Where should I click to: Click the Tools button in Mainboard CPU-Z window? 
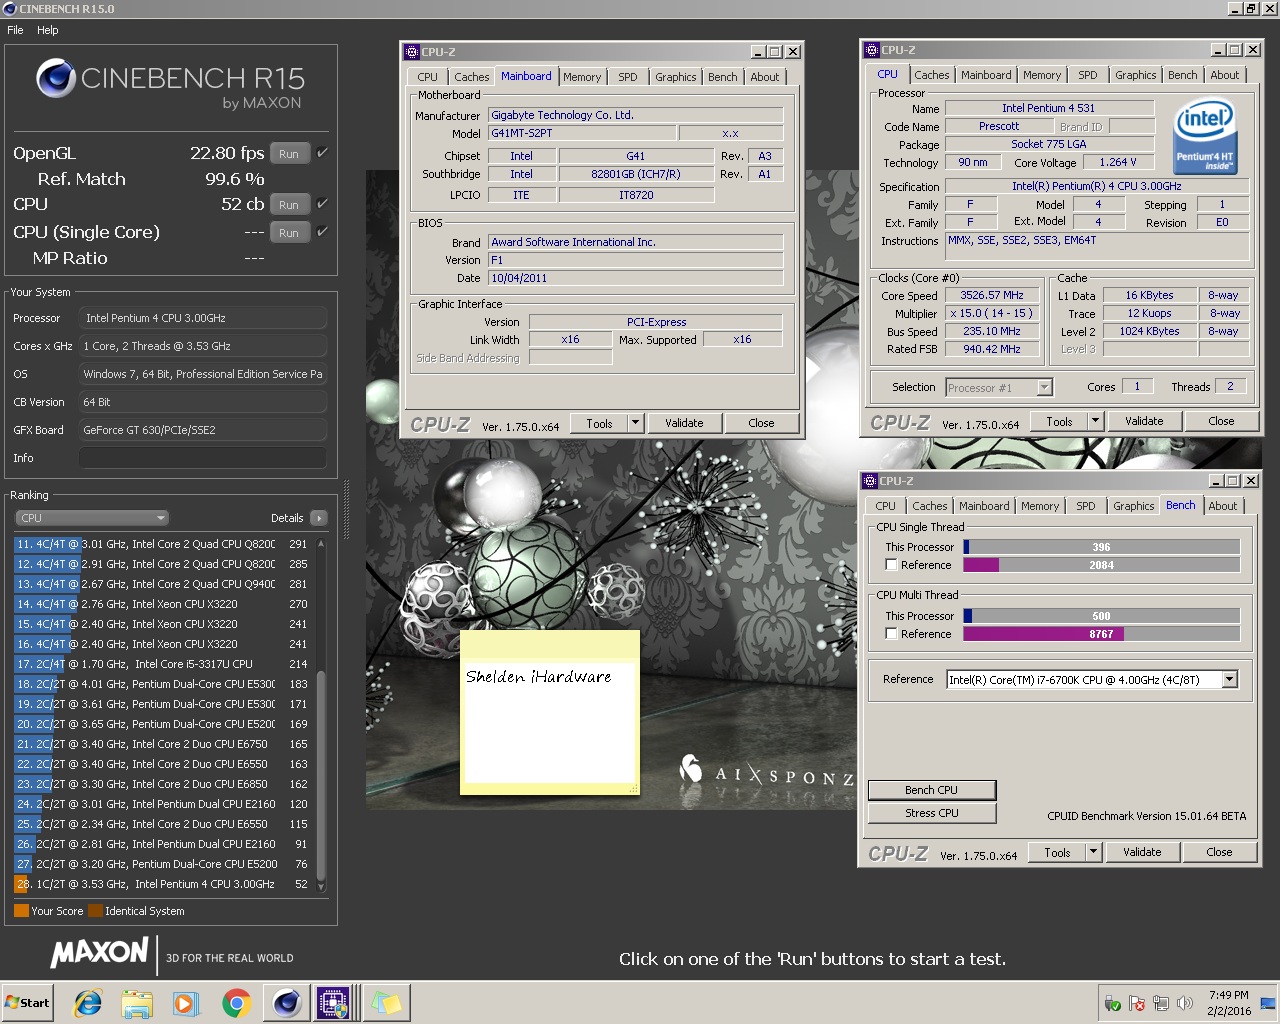click(x=599, y=423)
